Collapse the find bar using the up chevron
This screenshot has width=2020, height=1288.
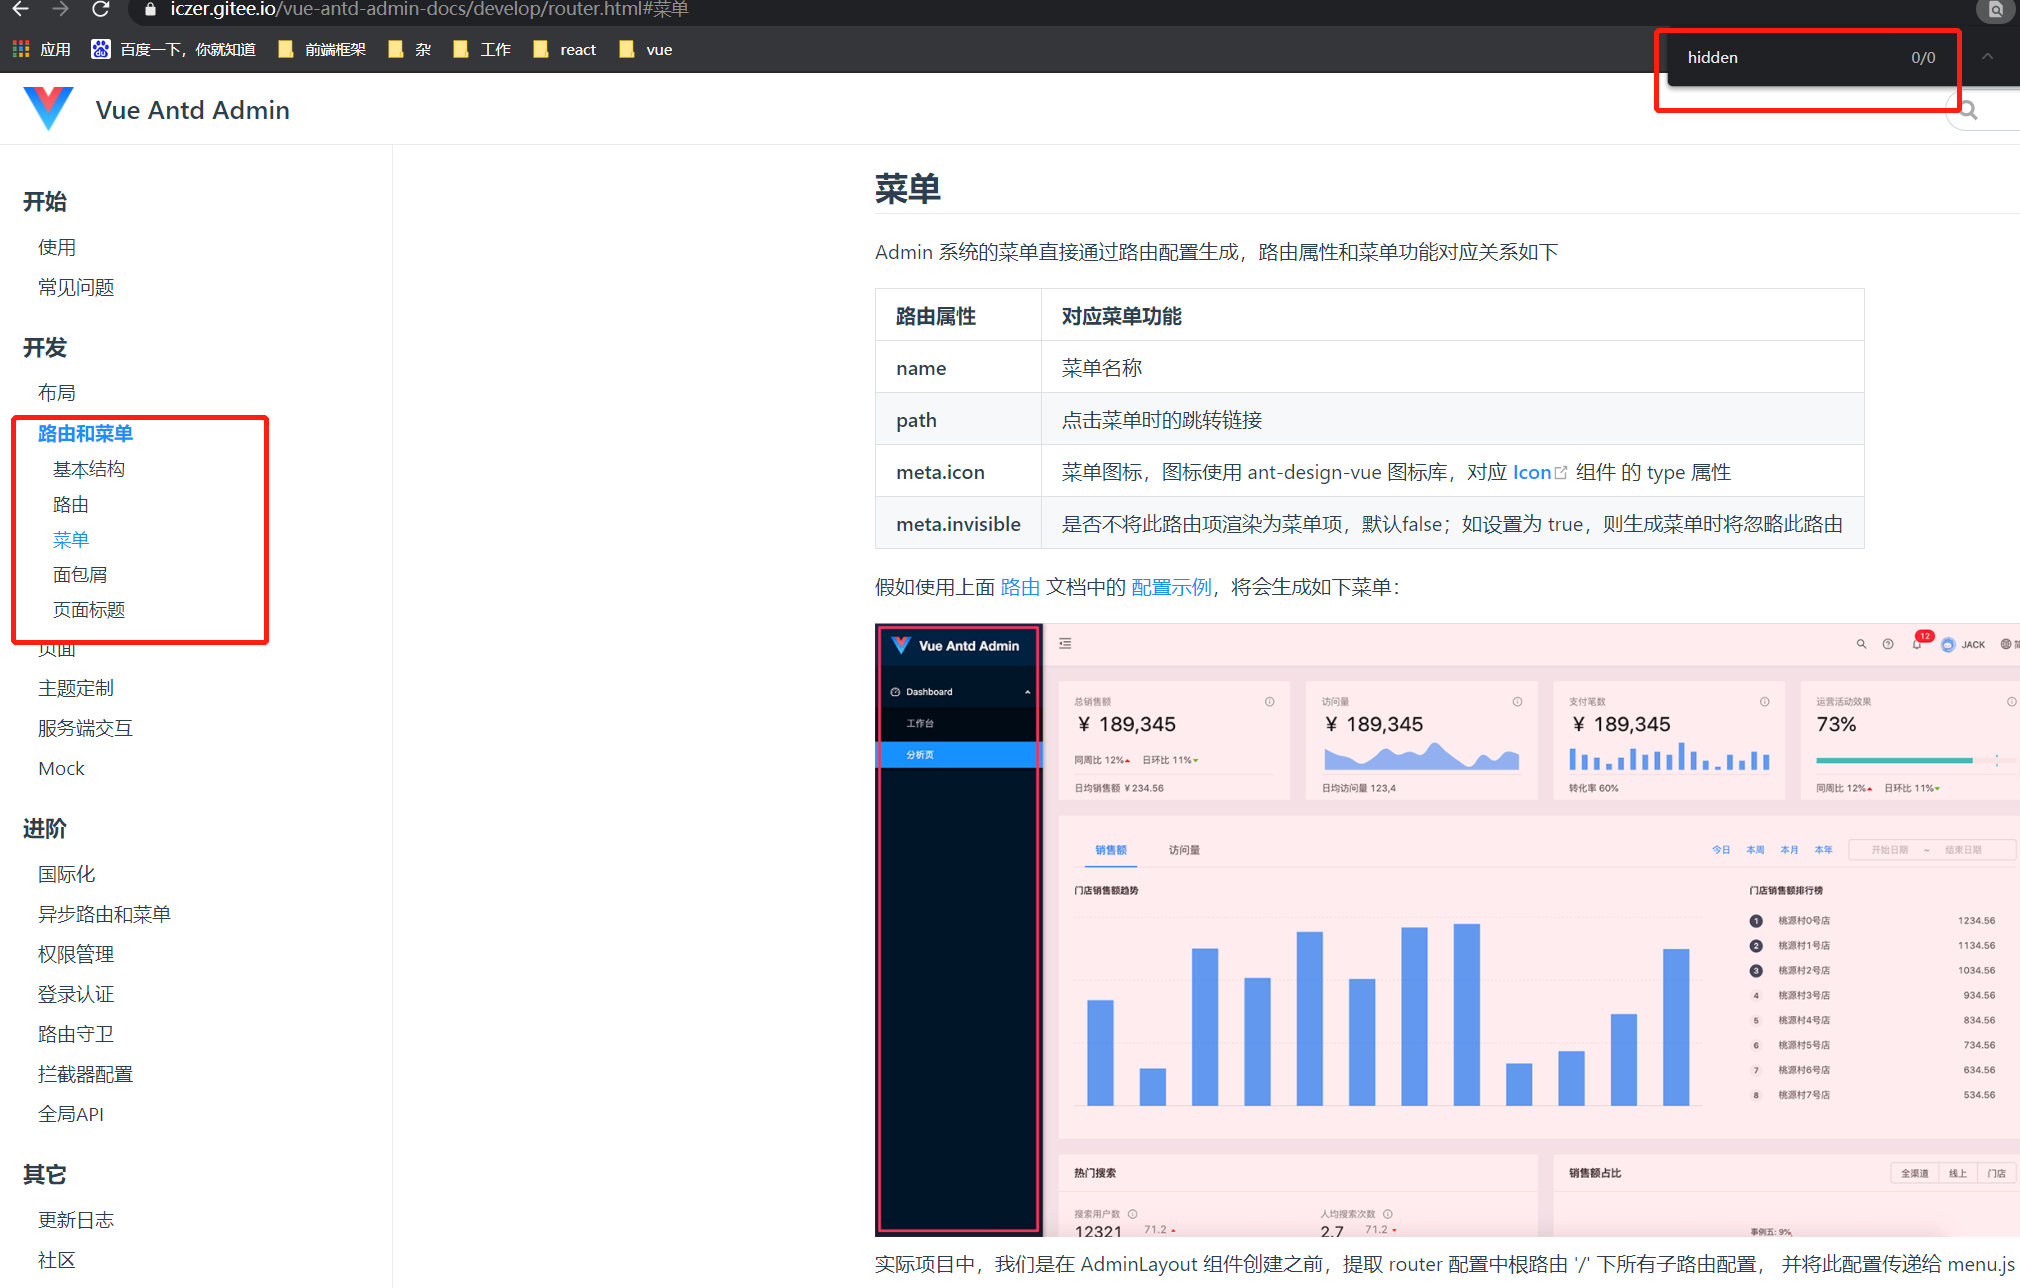point(1988,57)
